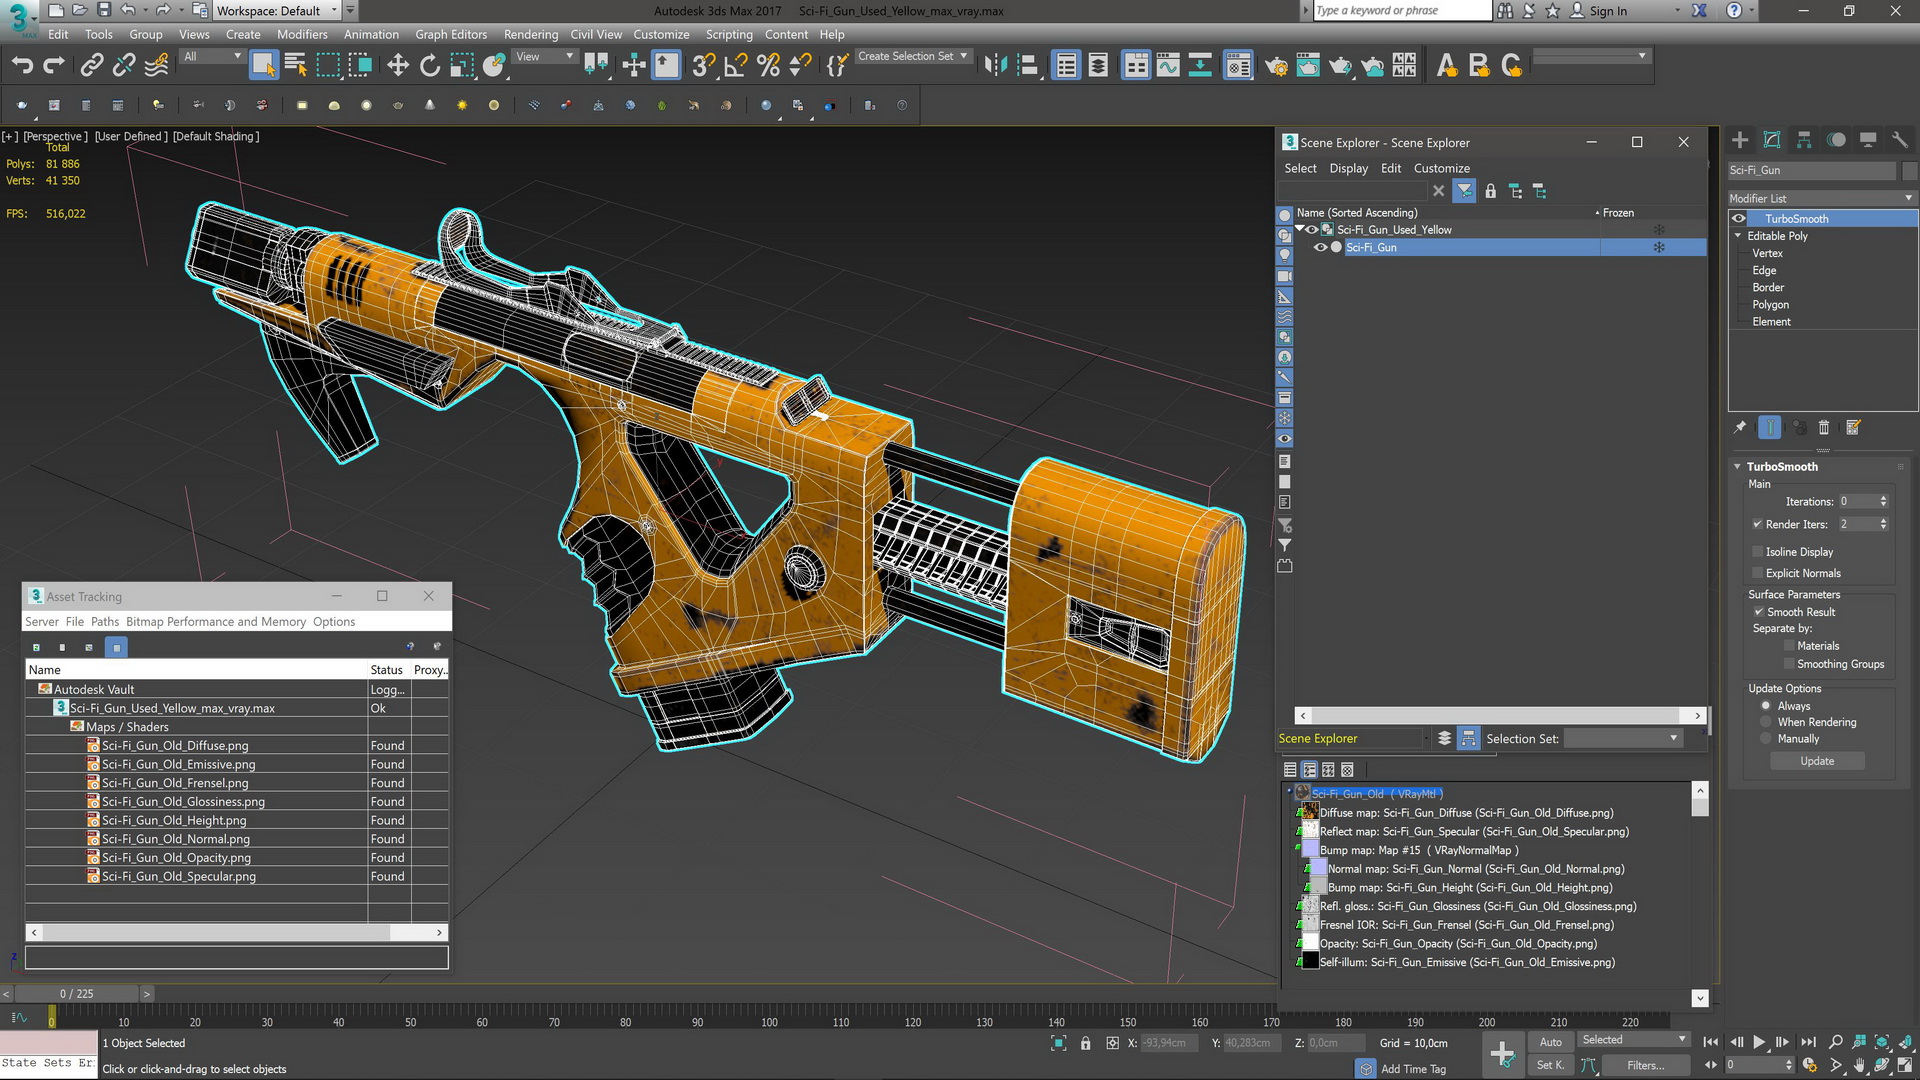Open the Selected key filter dropdown
Viewport: 1920px width, 1080px height.
click(1633, 1040)
